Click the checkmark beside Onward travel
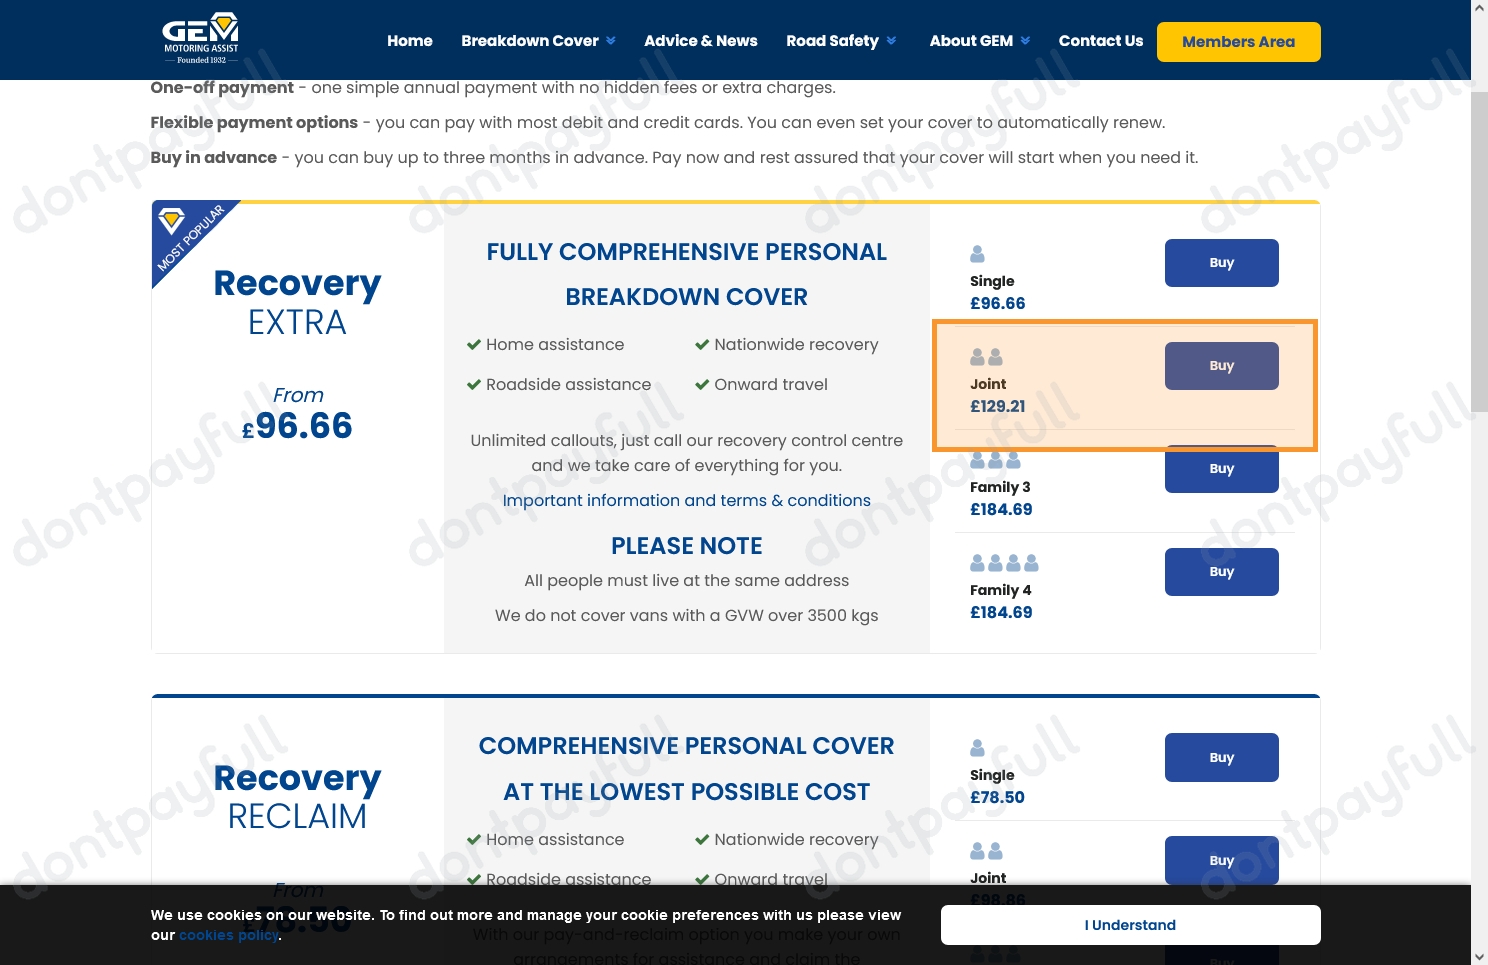Screen dimensions: 1488x965 [702, 384]
